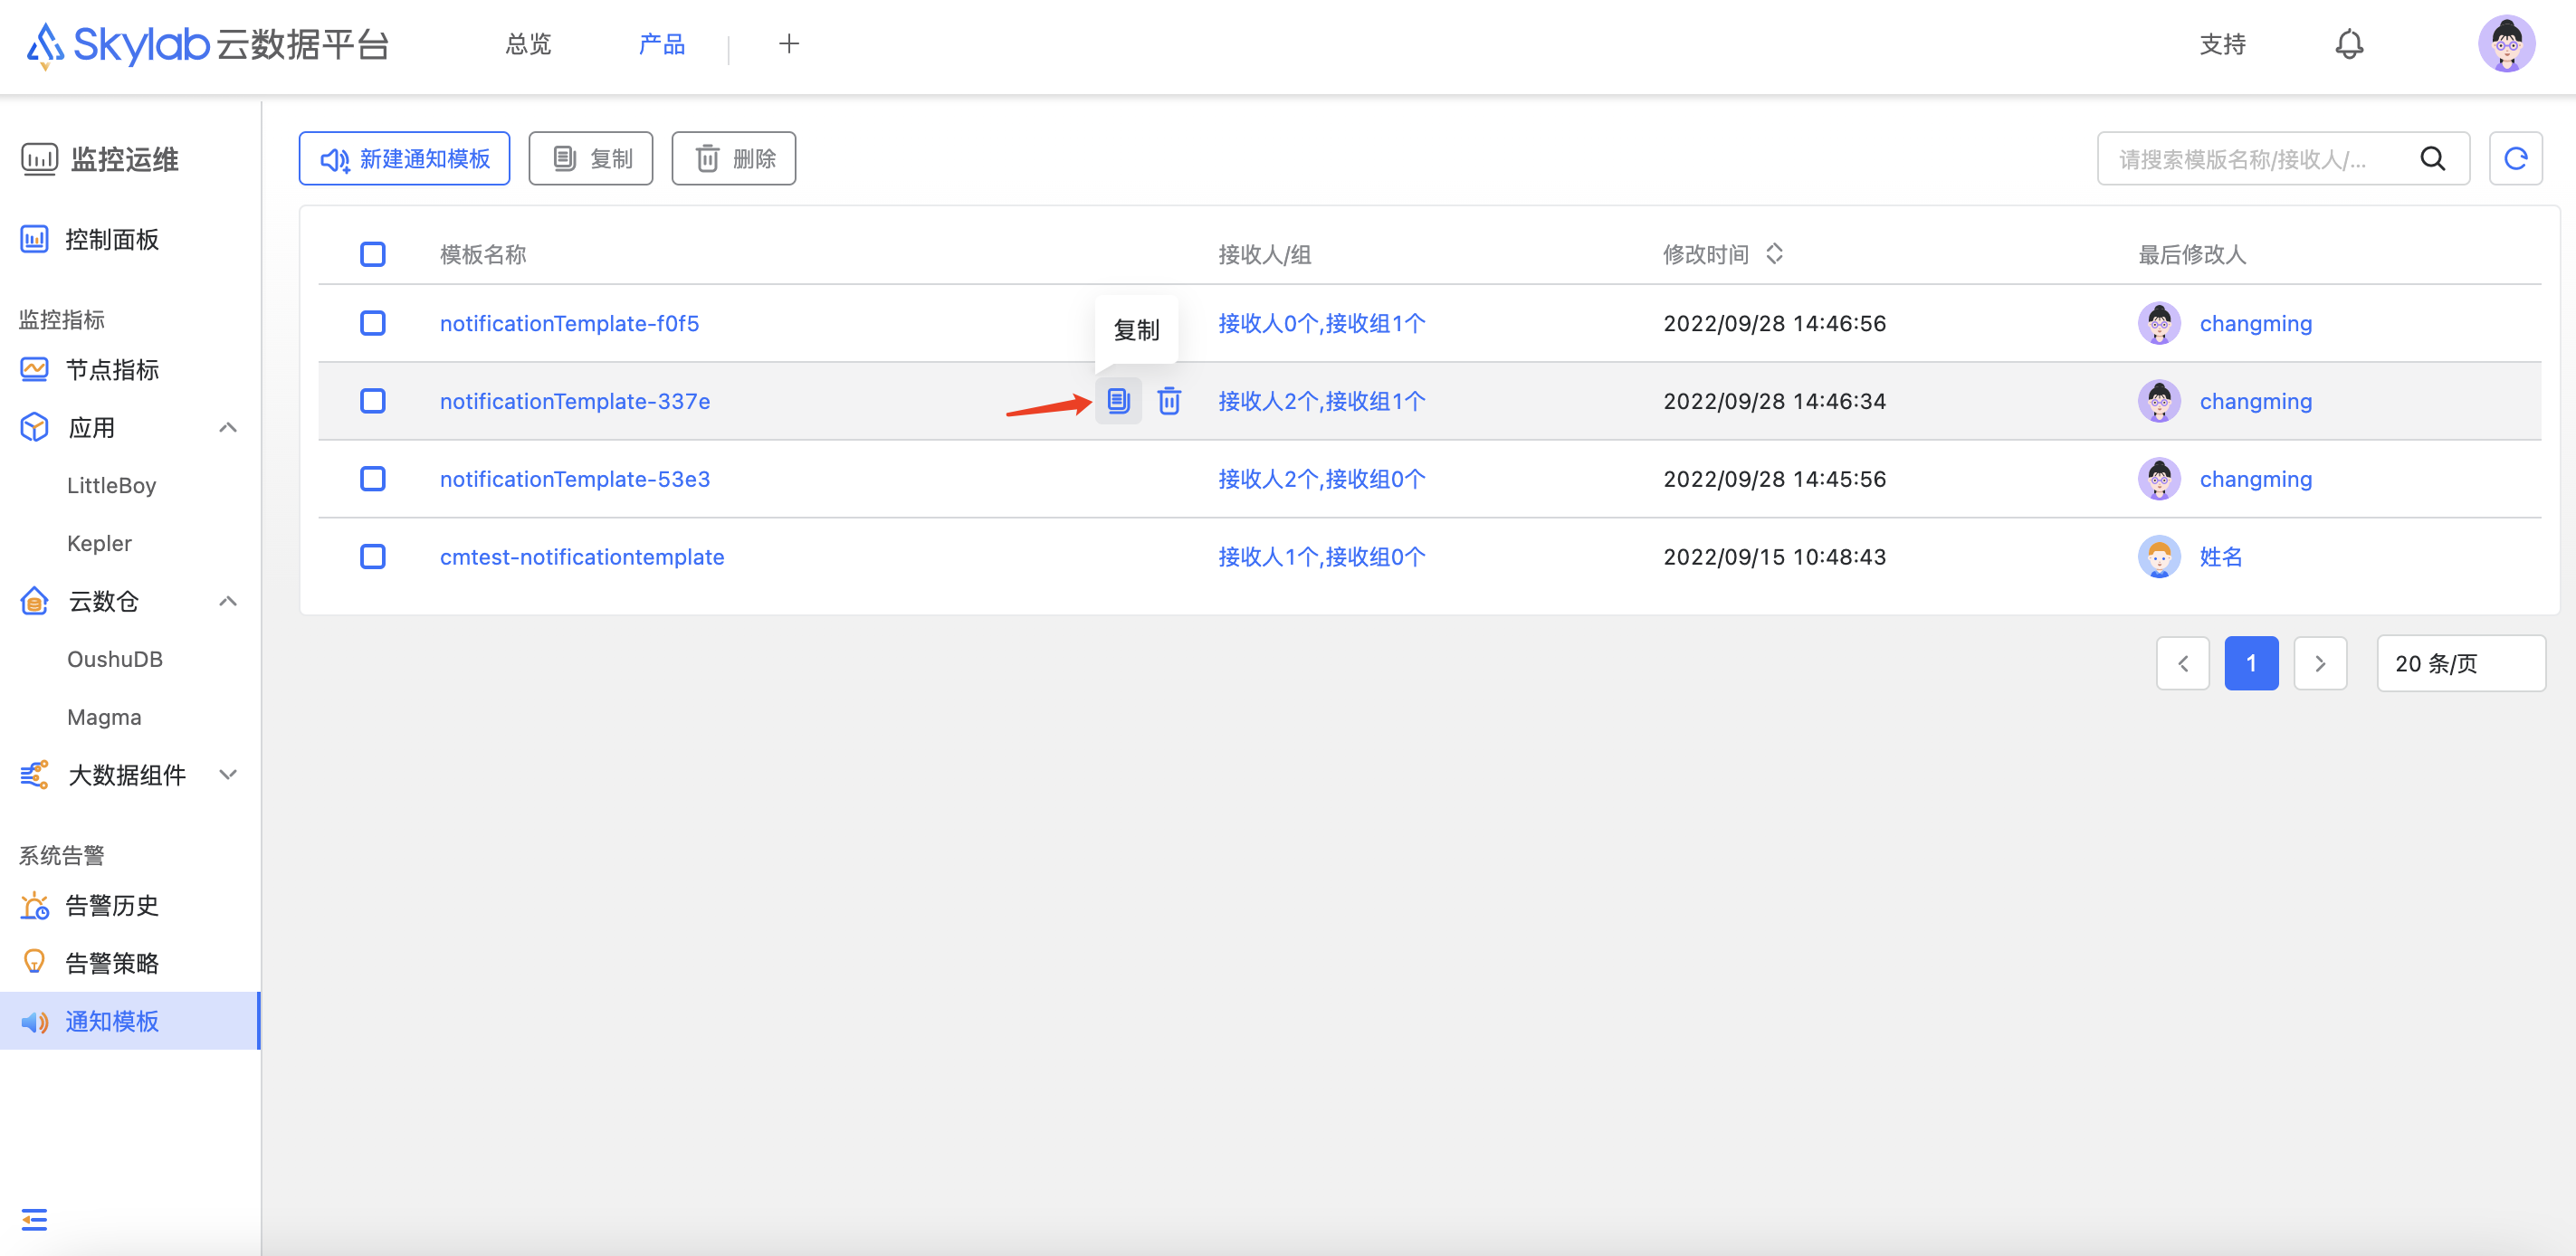This screenshot has height=1256, width=2576.
Task: Switch to the 总览 top tab
Action: [528, 44]
